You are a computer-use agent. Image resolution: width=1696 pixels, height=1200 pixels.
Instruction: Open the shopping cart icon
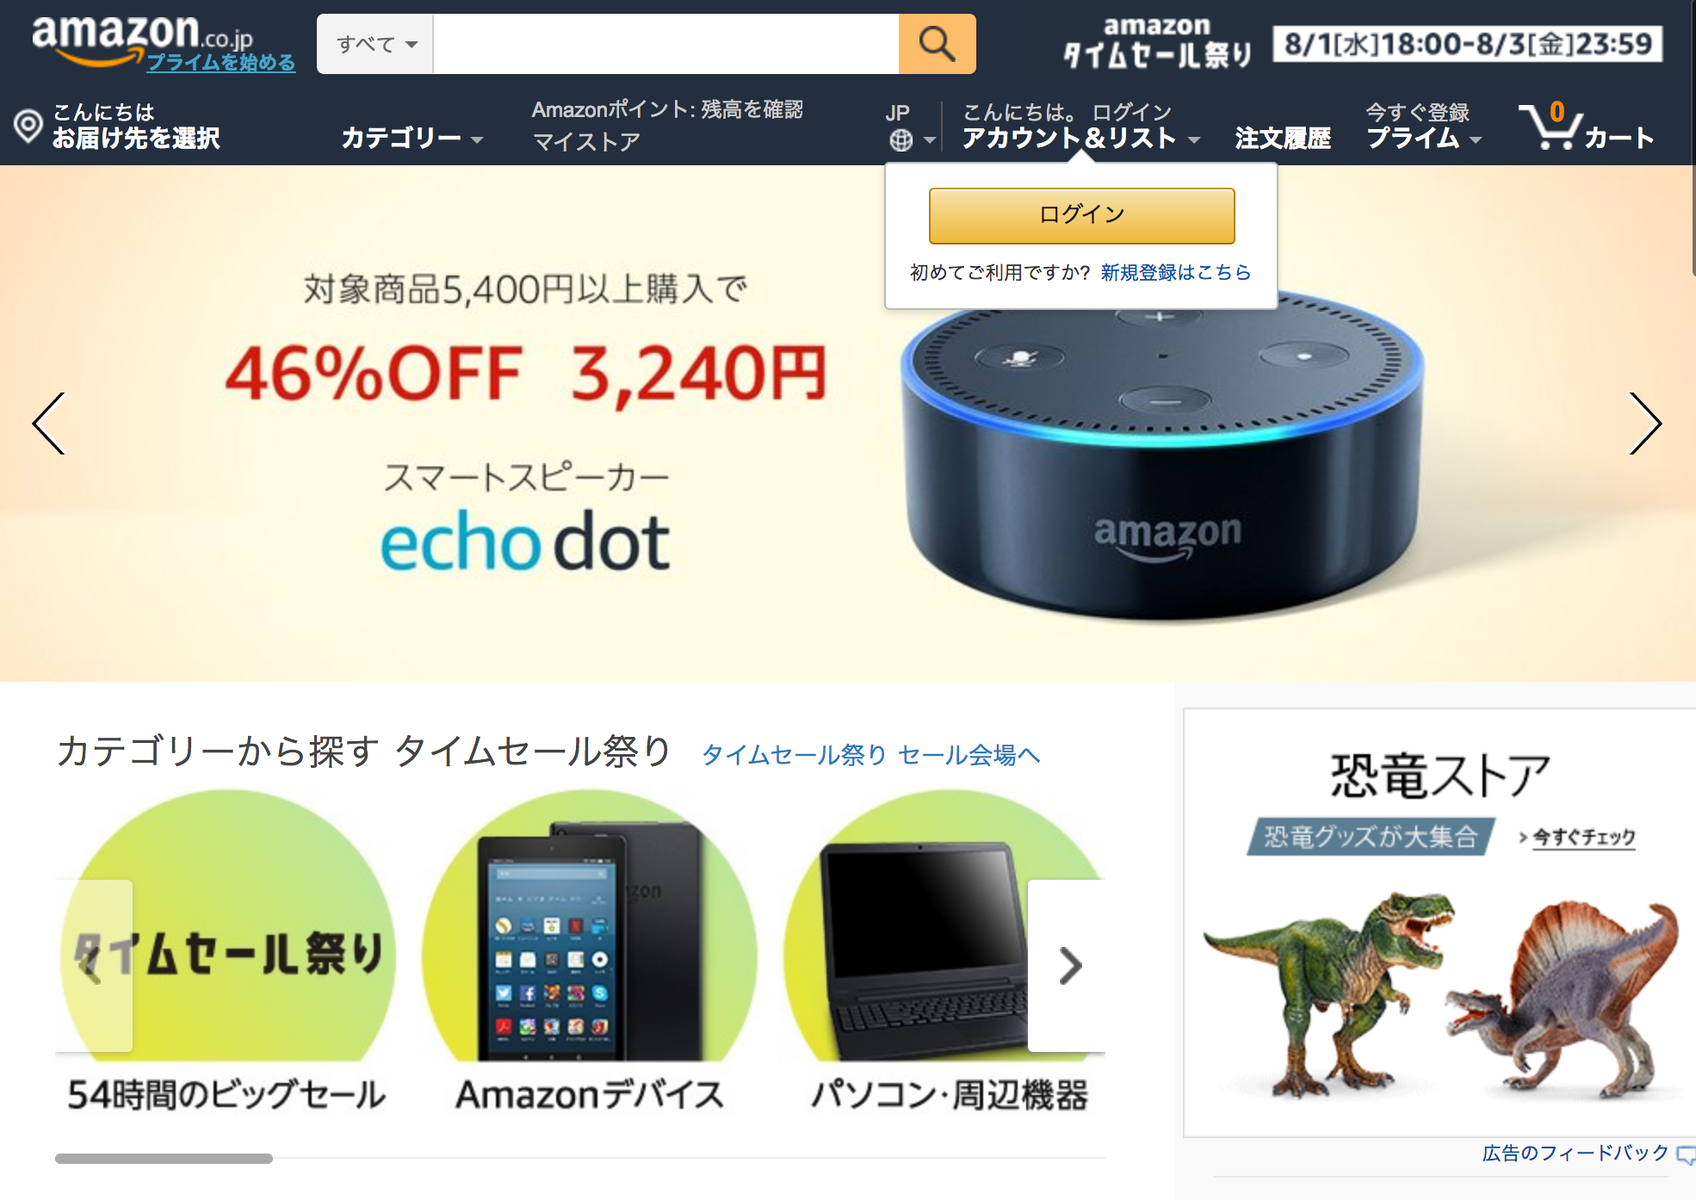point(1550,126)
